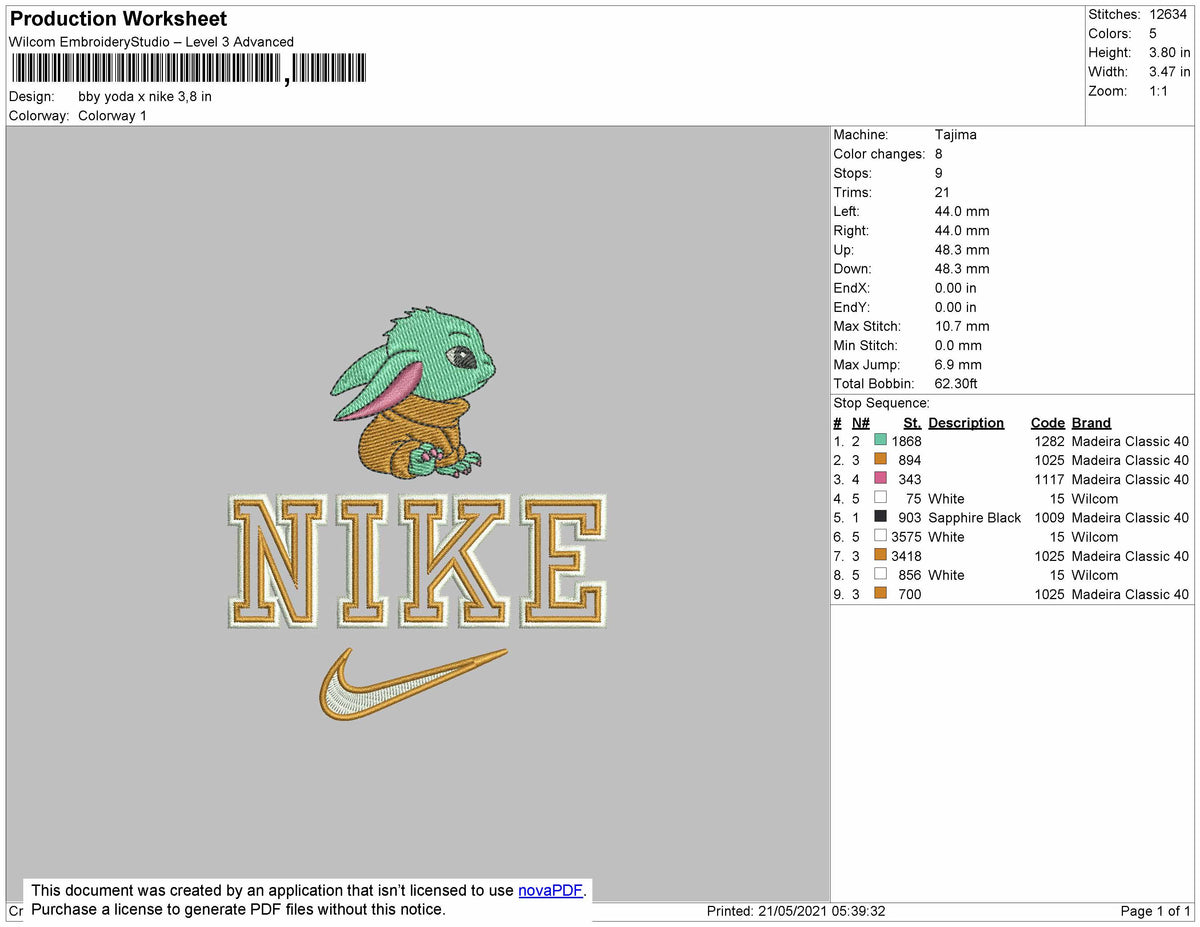The image size is (1200, 927).
Task: Click the Brand column header
Action: pyautogui.click(x=1091, y=423)
